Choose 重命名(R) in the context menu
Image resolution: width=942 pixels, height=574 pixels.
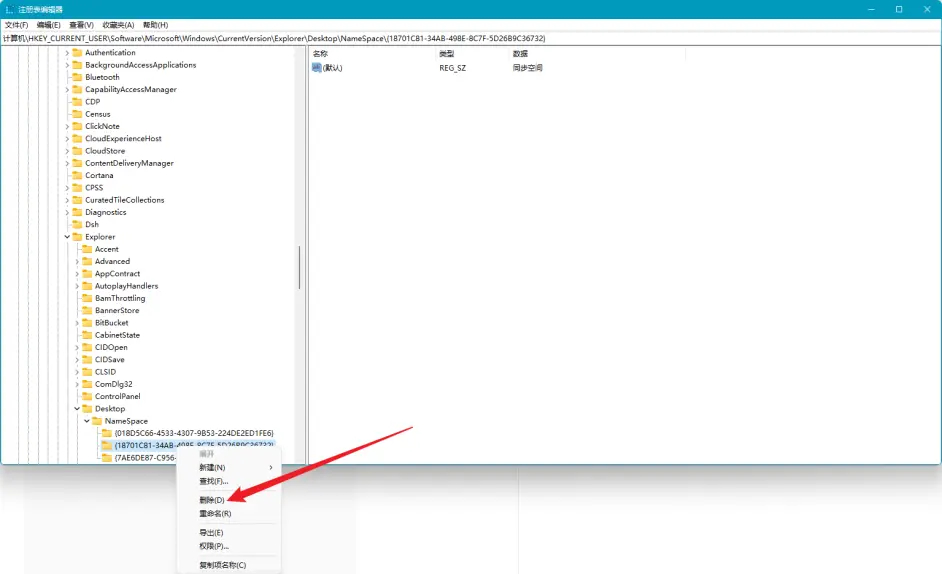(215, 513)
